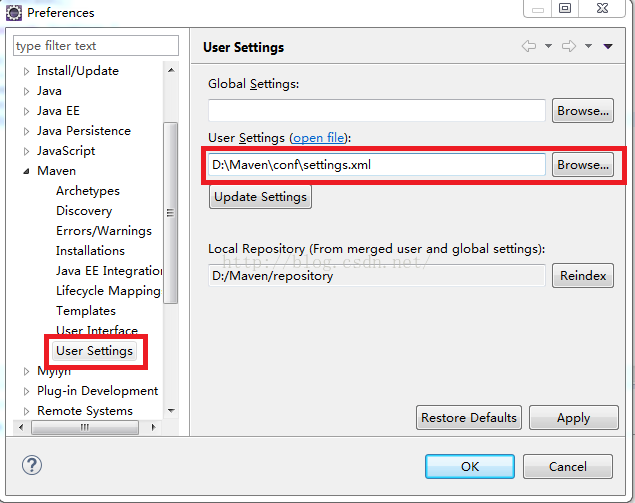The width and height of the screenshot is (635, 503).
Task: Expand the Install/Update tree node
Action: (26, 72)
